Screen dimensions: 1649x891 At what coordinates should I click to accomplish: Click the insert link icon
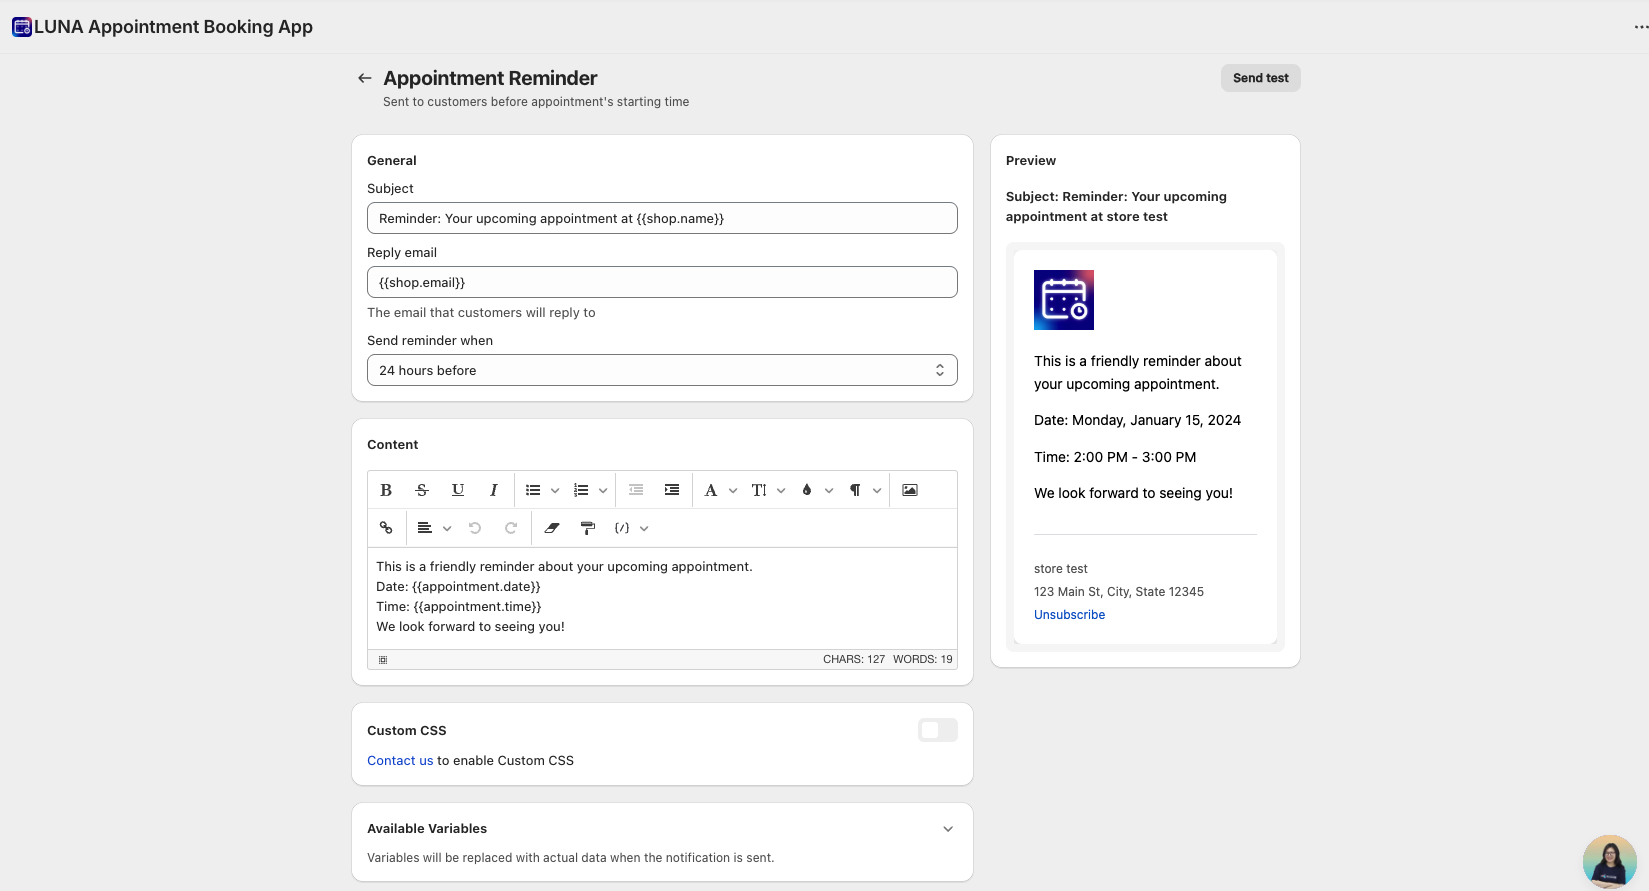tap(386, 528)
